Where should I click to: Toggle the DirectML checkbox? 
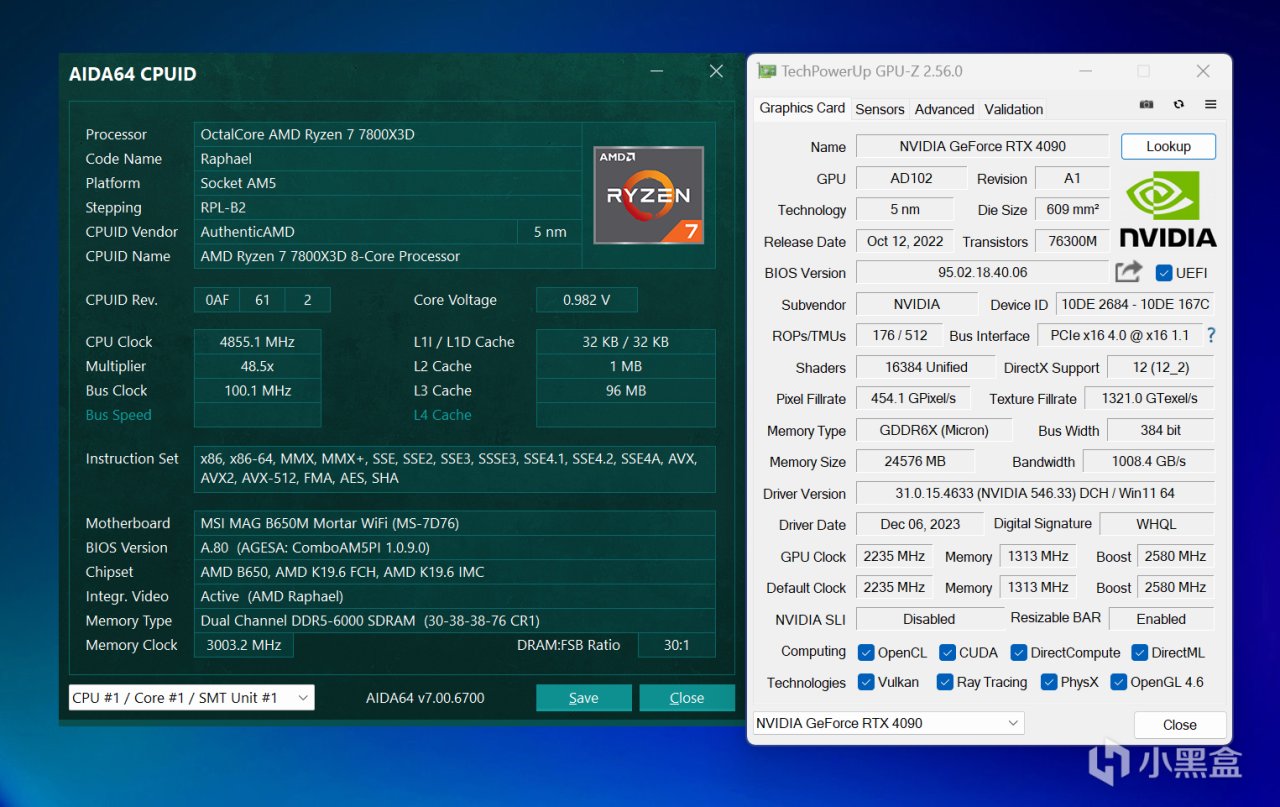click(x=1139, y=652)
